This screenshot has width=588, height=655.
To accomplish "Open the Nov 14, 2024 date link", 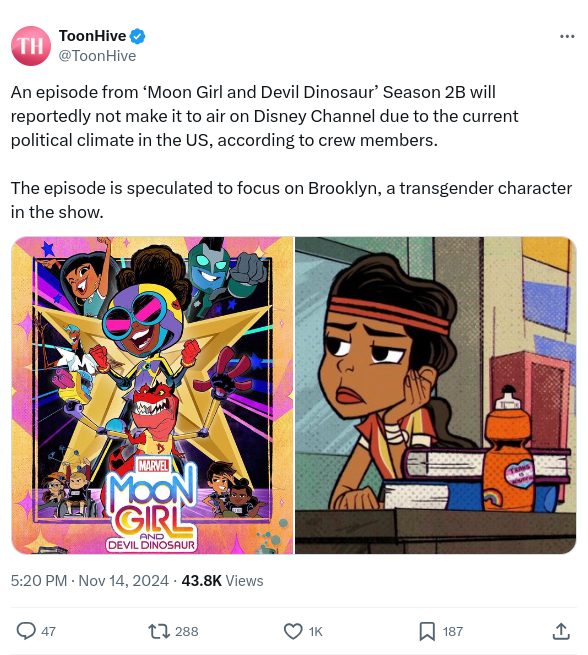I will tap(124, 581).
